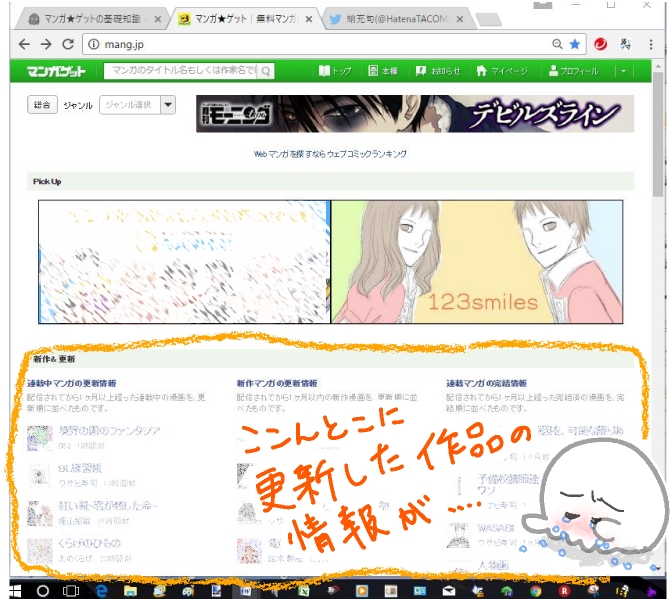Open a new browser tab
Viewport: 672px width, 599px height.
point(489,19)
